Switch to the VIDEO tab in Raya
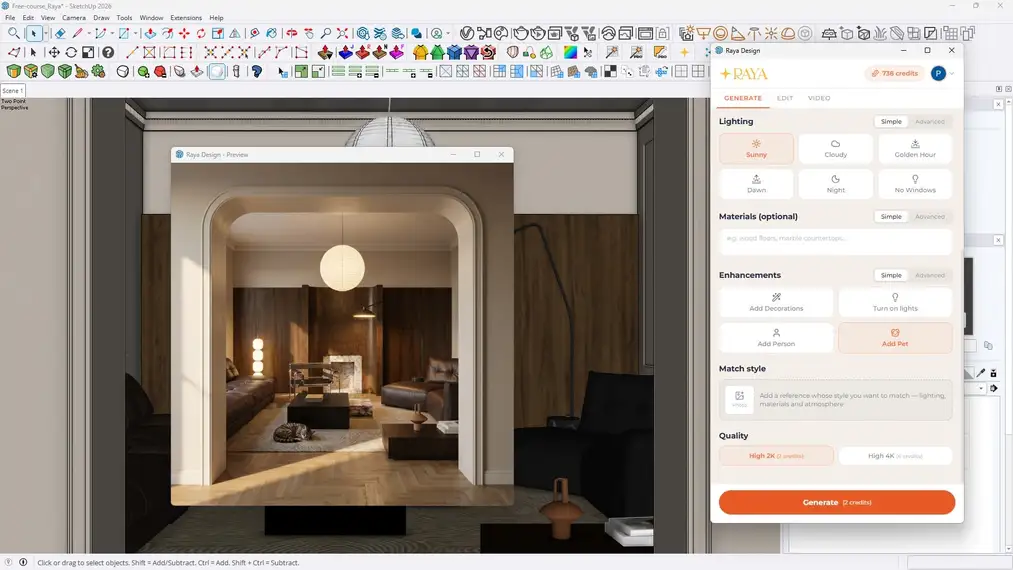 [819, 98]
